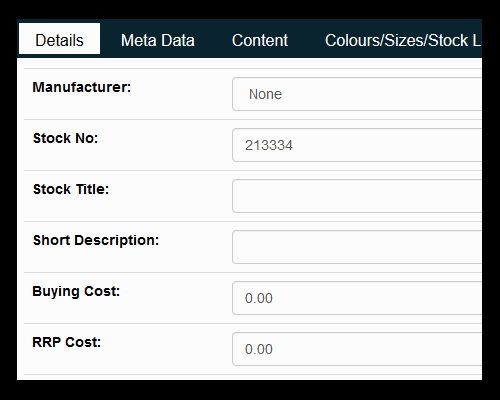Open the Manufacturer dropdown
500x400 pixels.
click(357, 94)
